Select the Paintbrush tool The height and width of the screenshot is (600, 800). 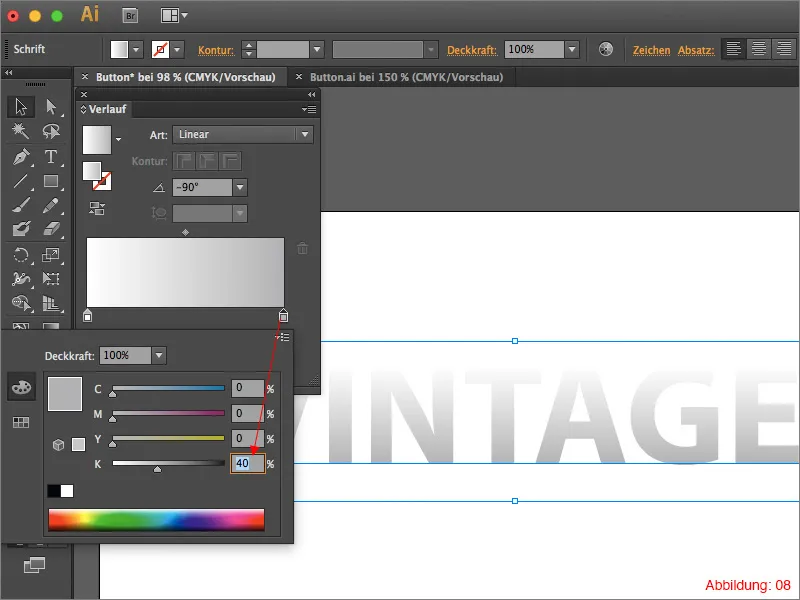21,205
